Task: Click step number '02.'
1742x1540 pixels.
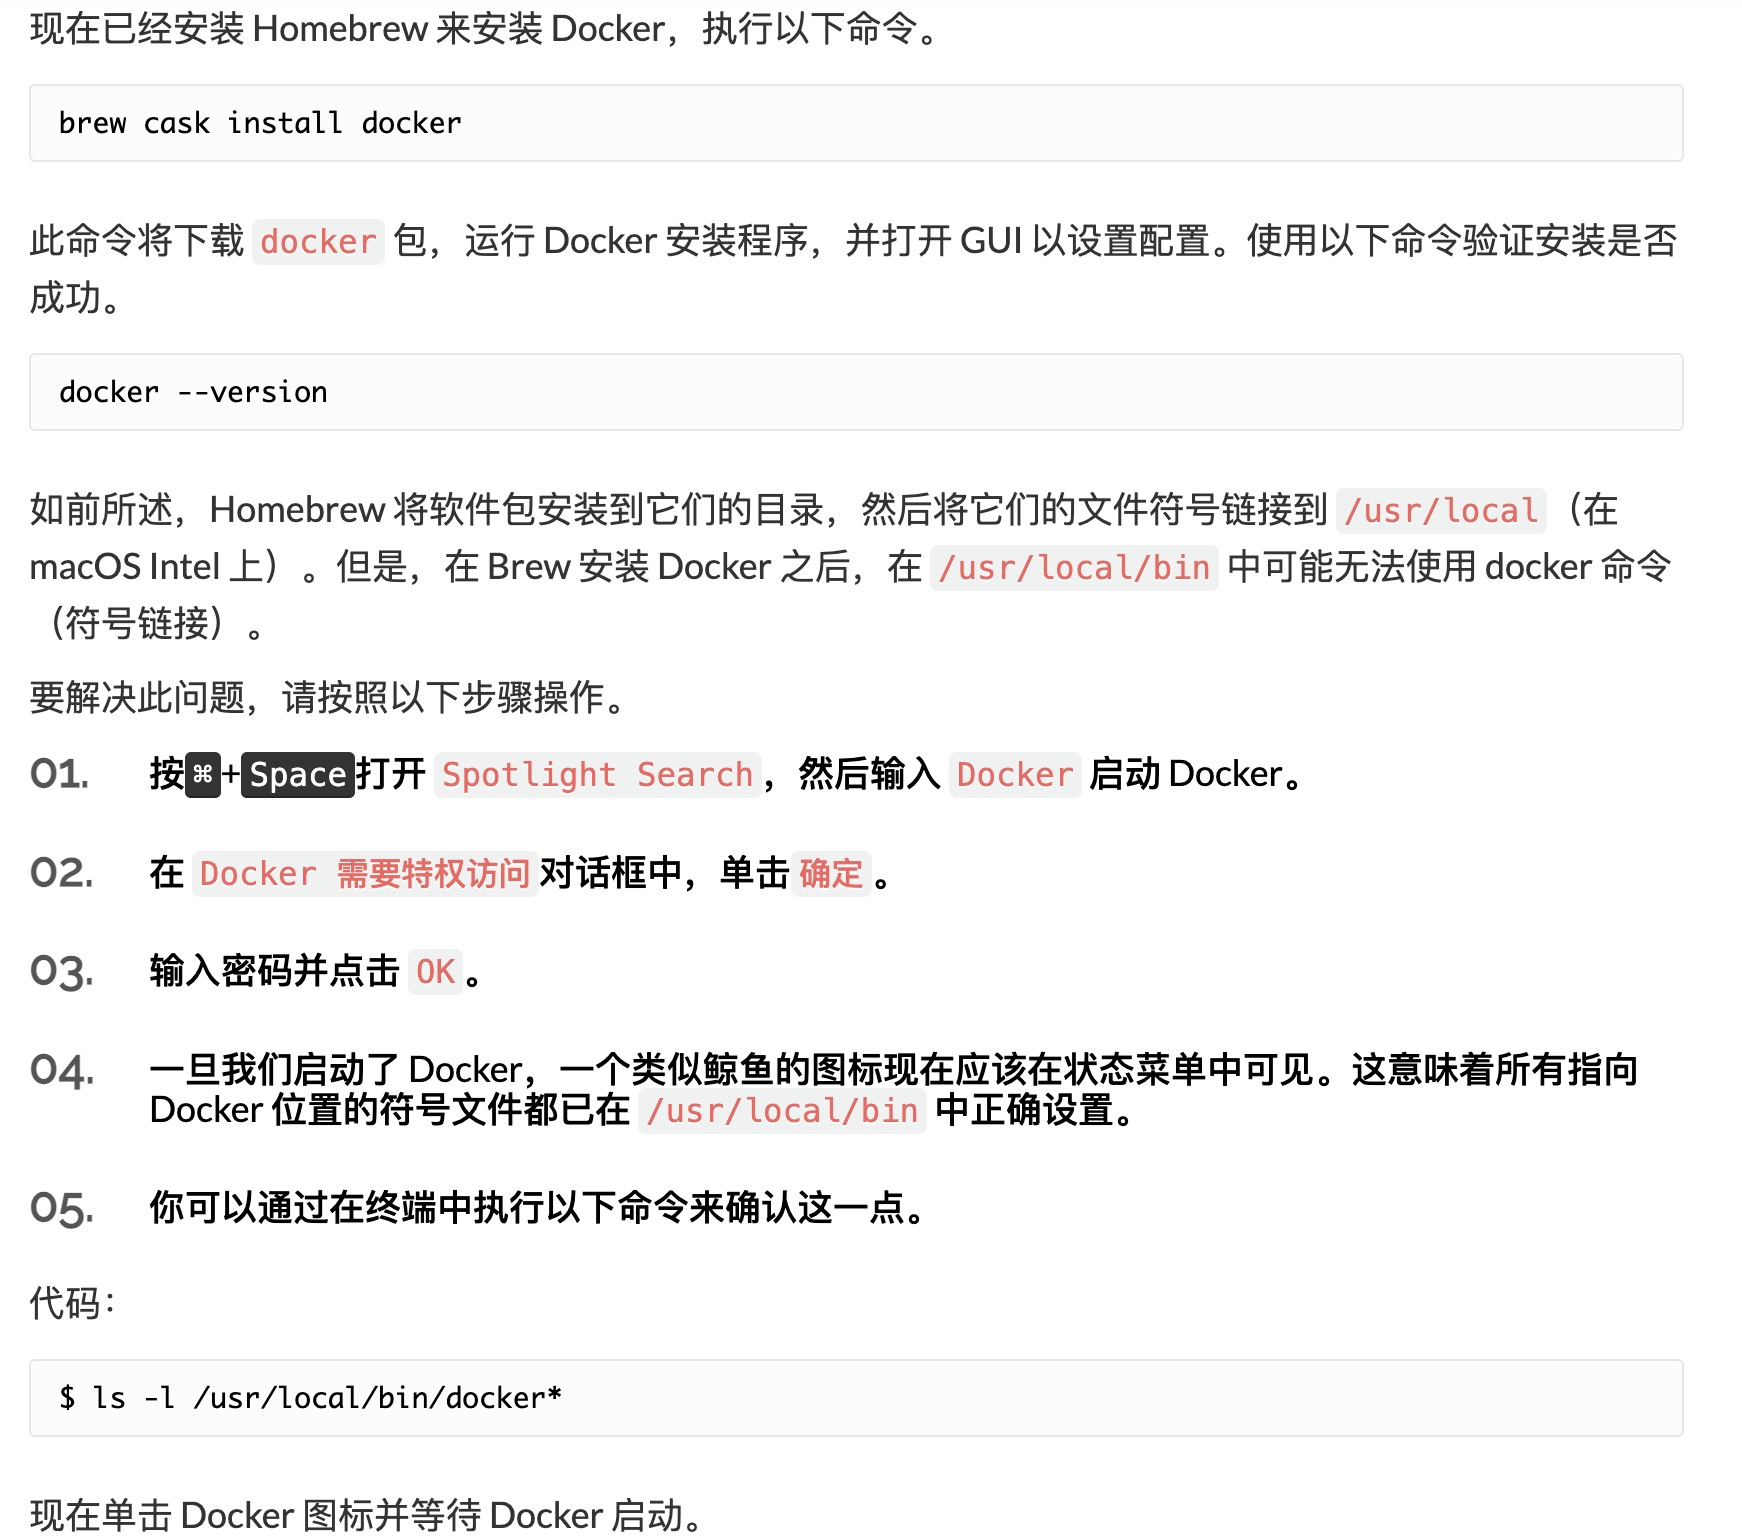Action: [x=61, y=874]
